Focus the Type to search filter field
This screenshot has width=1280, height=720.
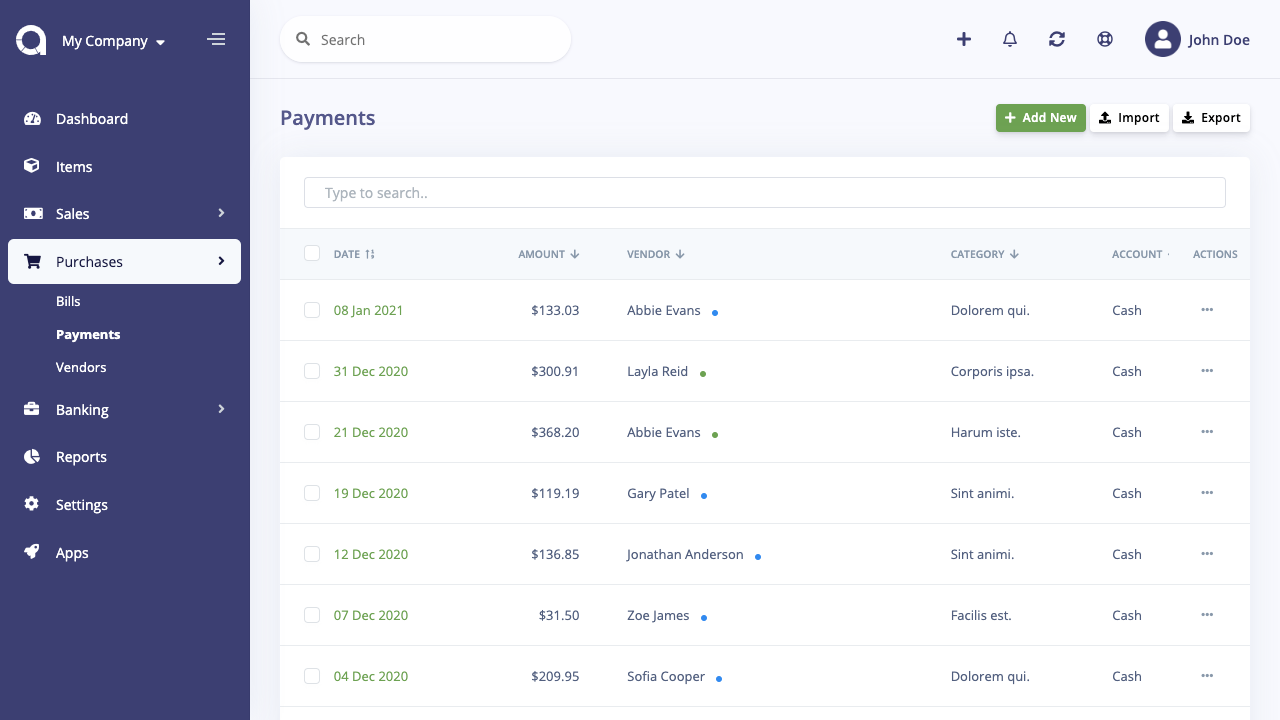point(765,193)
